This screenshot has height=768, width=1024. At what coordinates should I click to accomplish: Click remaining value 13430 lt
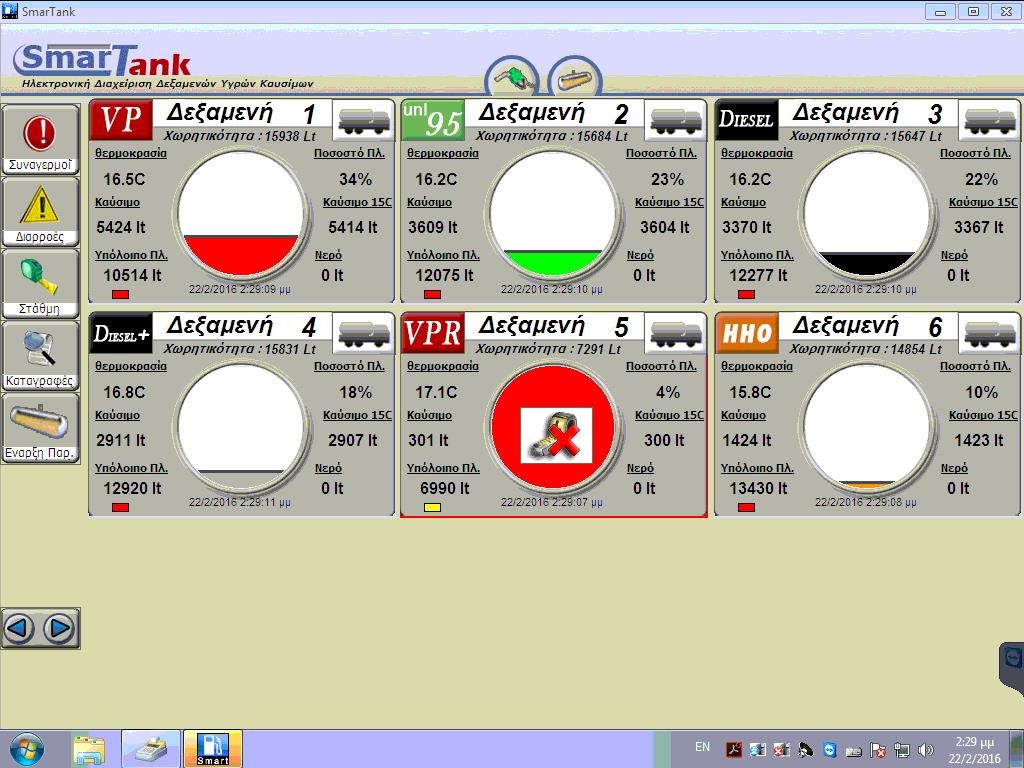pos(758,488)
